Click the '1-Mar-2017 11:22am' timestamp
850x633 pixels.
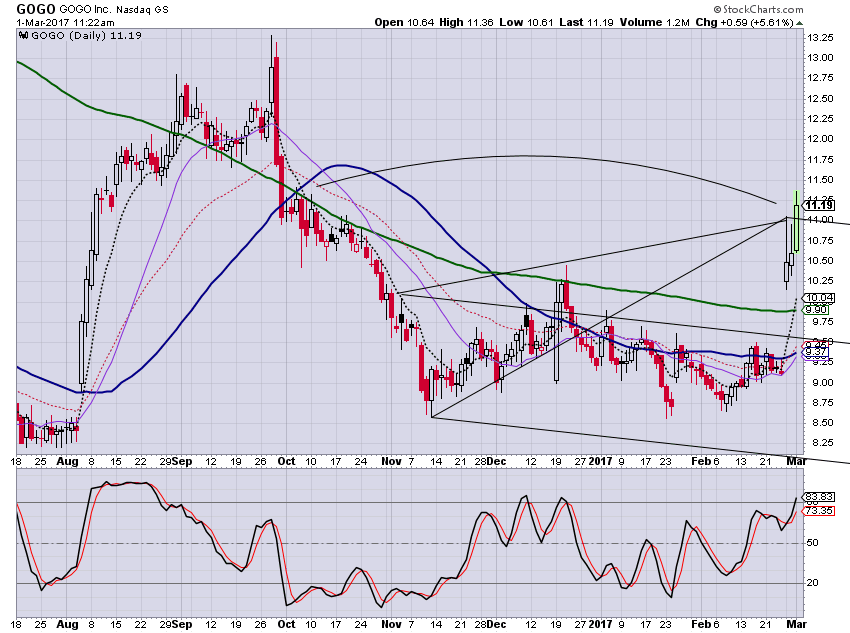point(65,23)
